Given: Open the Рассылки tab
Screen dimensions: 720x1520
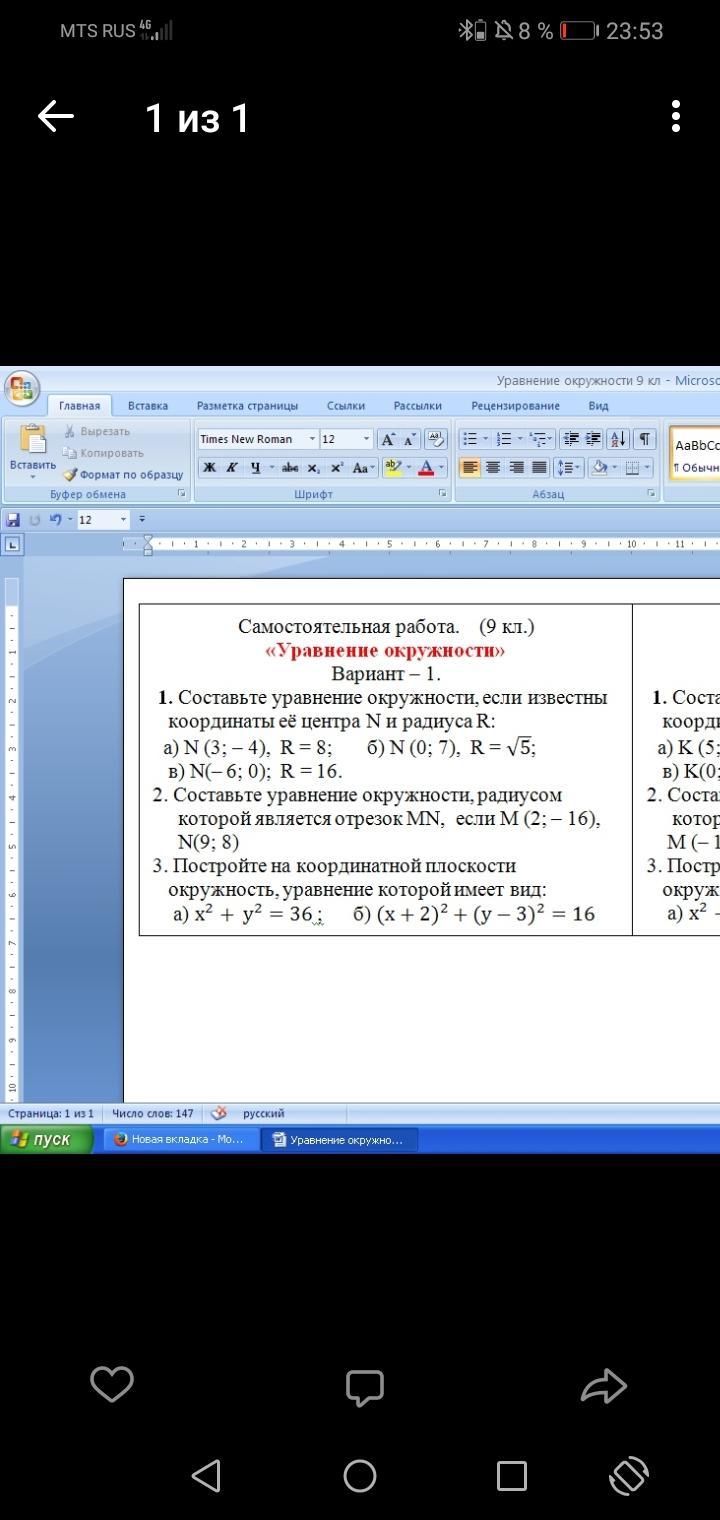Looking at the screenshot, I should [x=417, y=406].
